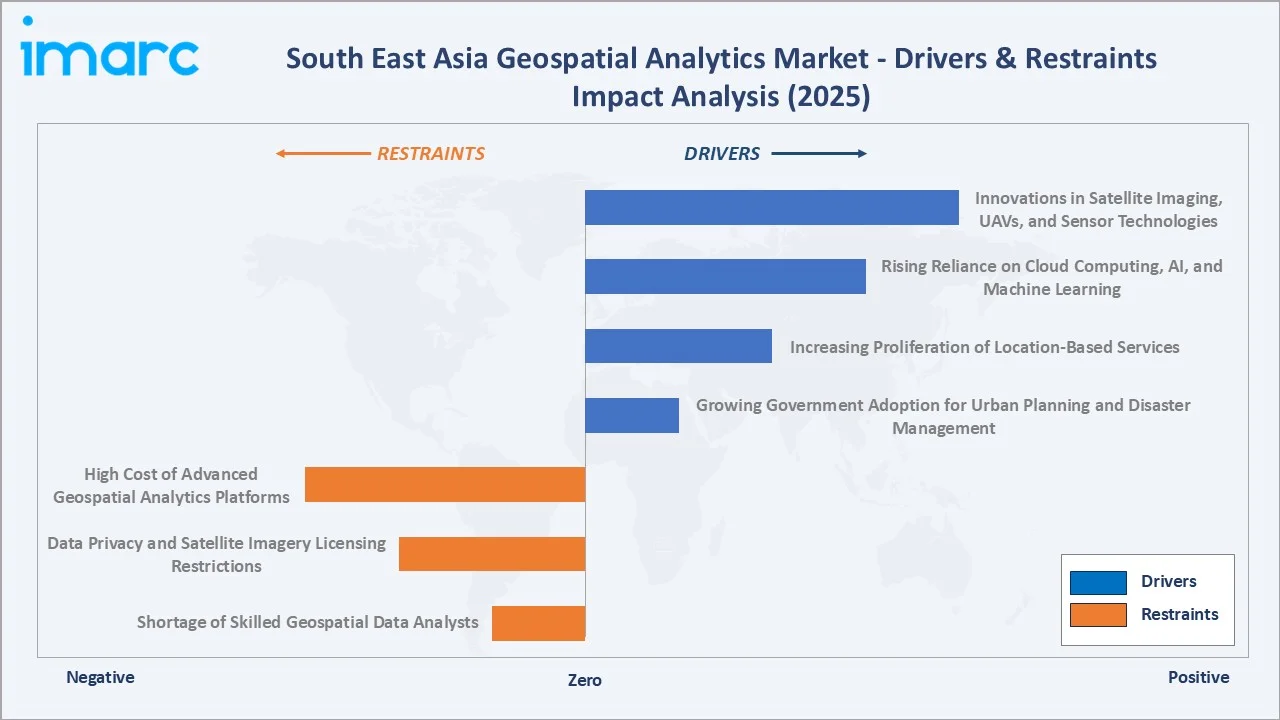This screenshot has width=1280, height=720.
Task: Select the Shortage of Skilled Analysts bar
Action: point(538,623)
